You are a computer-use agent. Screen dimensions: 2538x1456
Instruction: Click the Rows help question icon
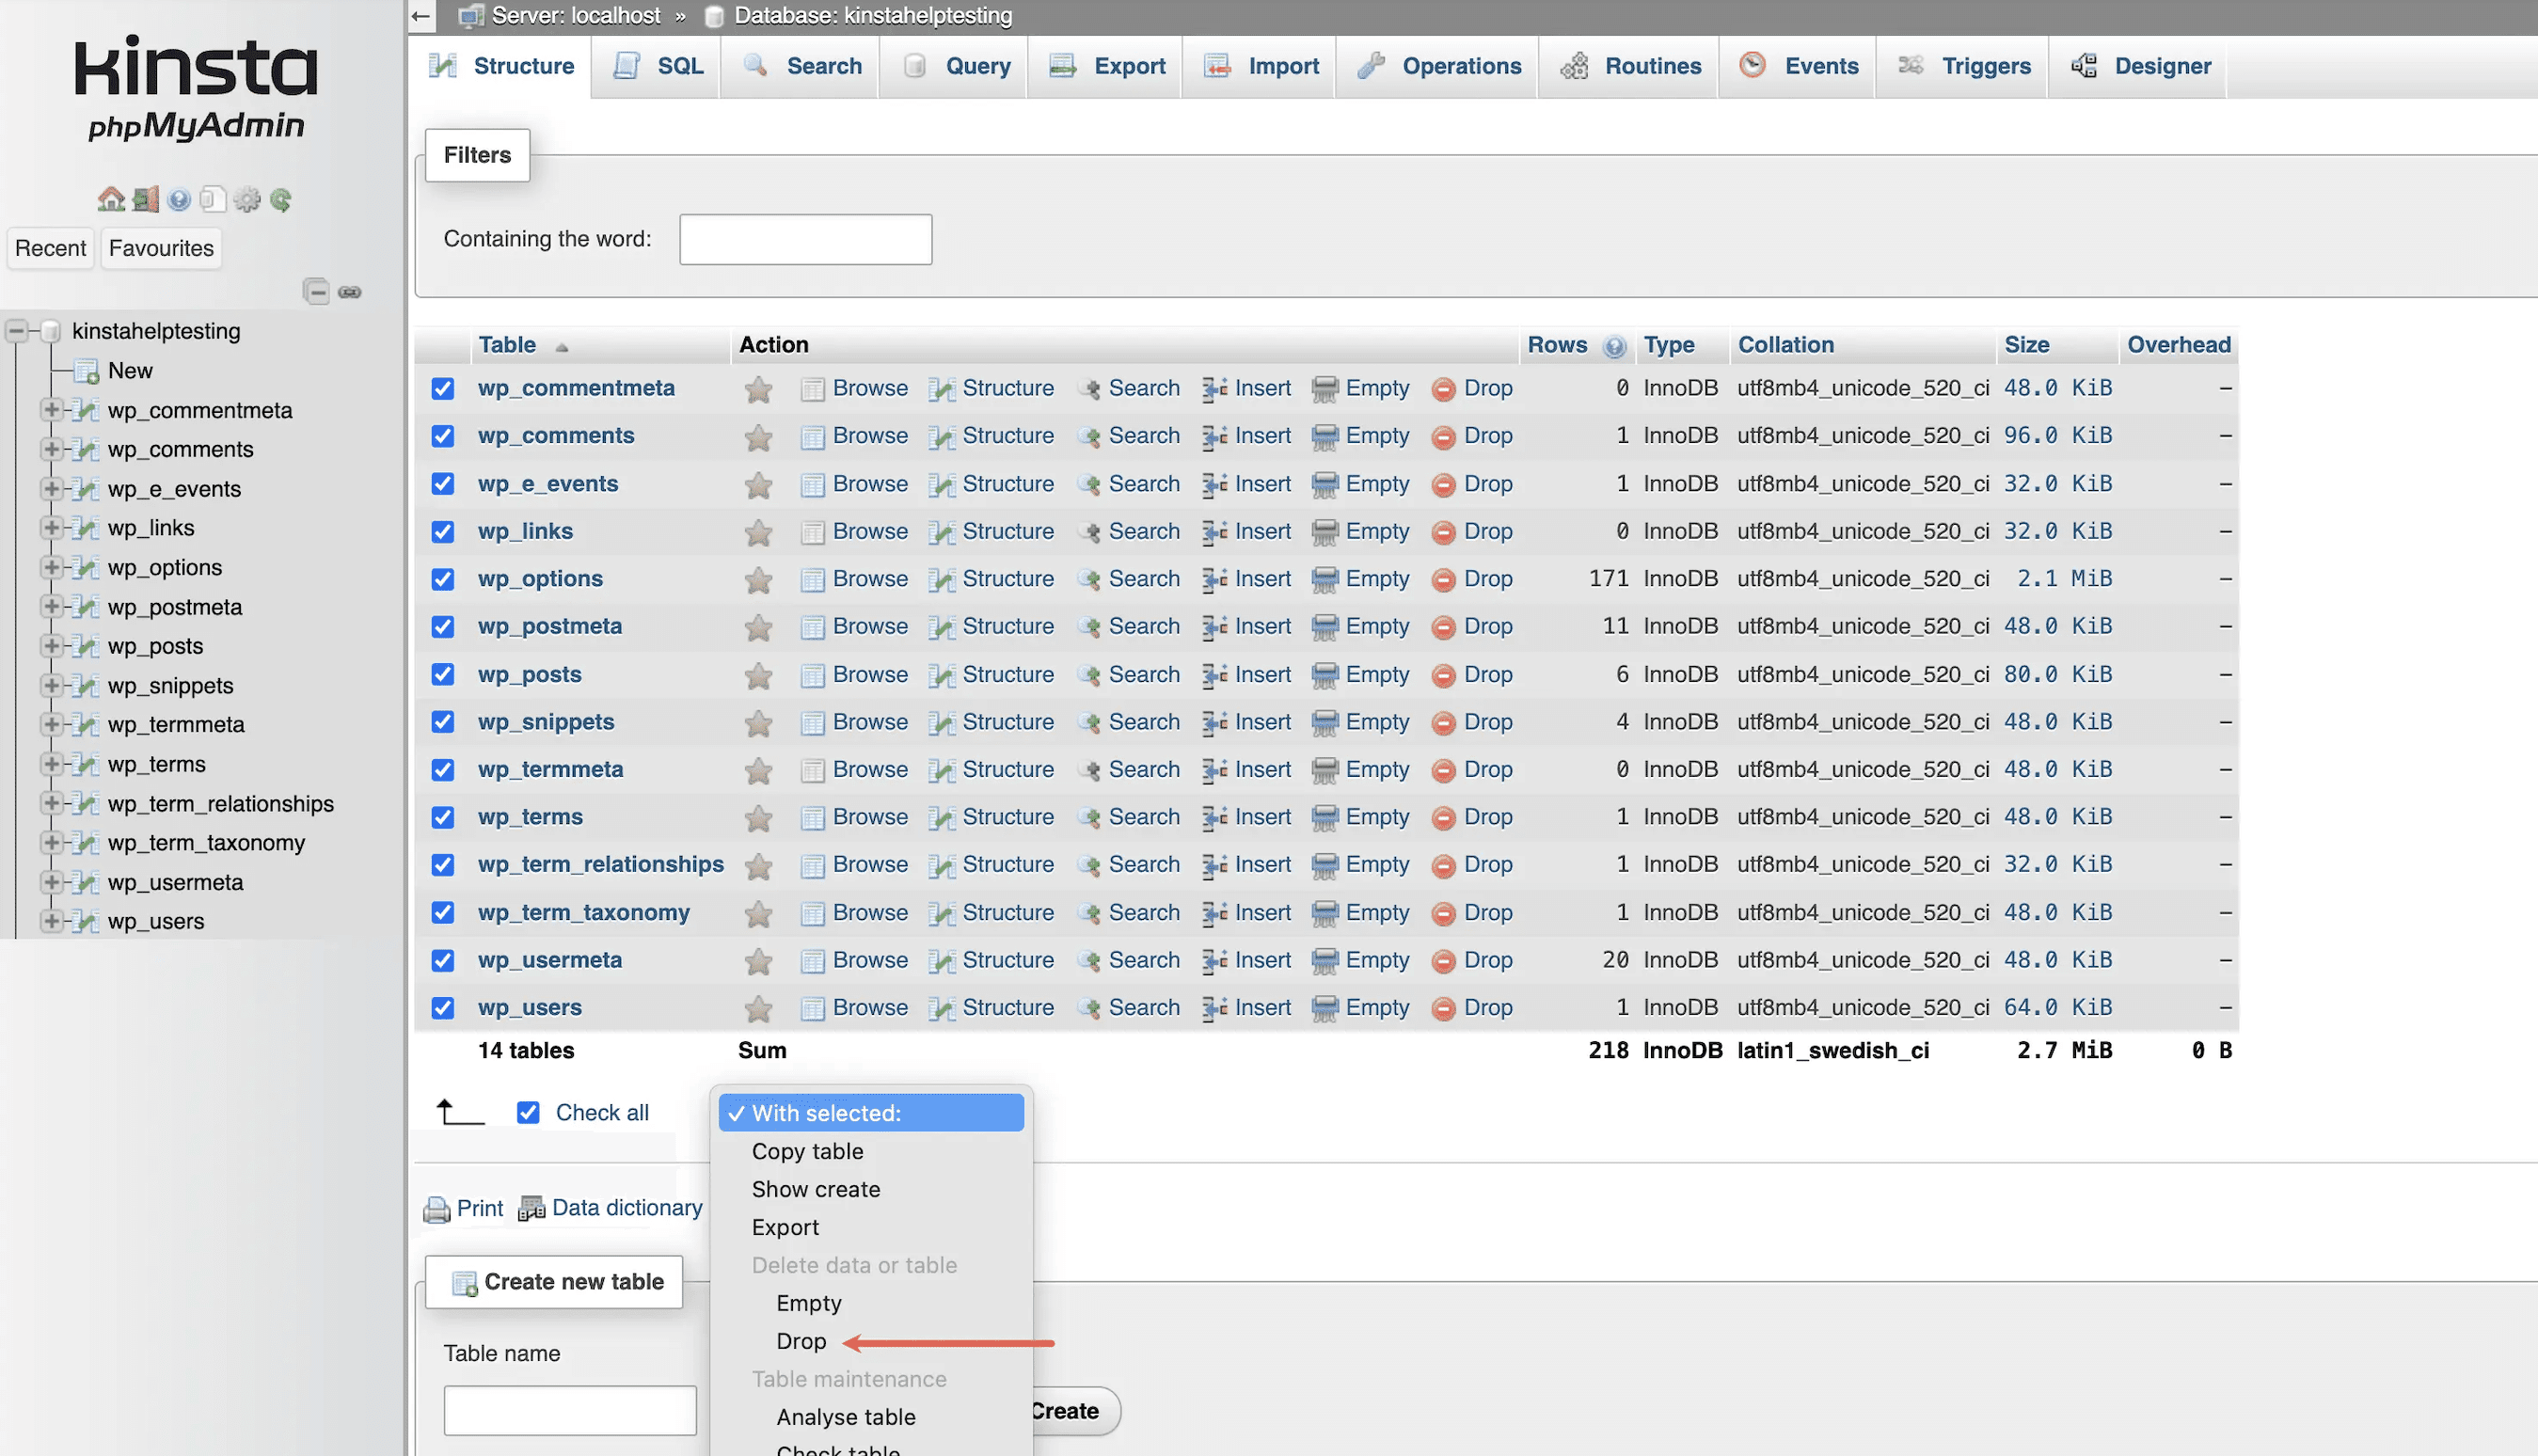(x=1613, y=346)
